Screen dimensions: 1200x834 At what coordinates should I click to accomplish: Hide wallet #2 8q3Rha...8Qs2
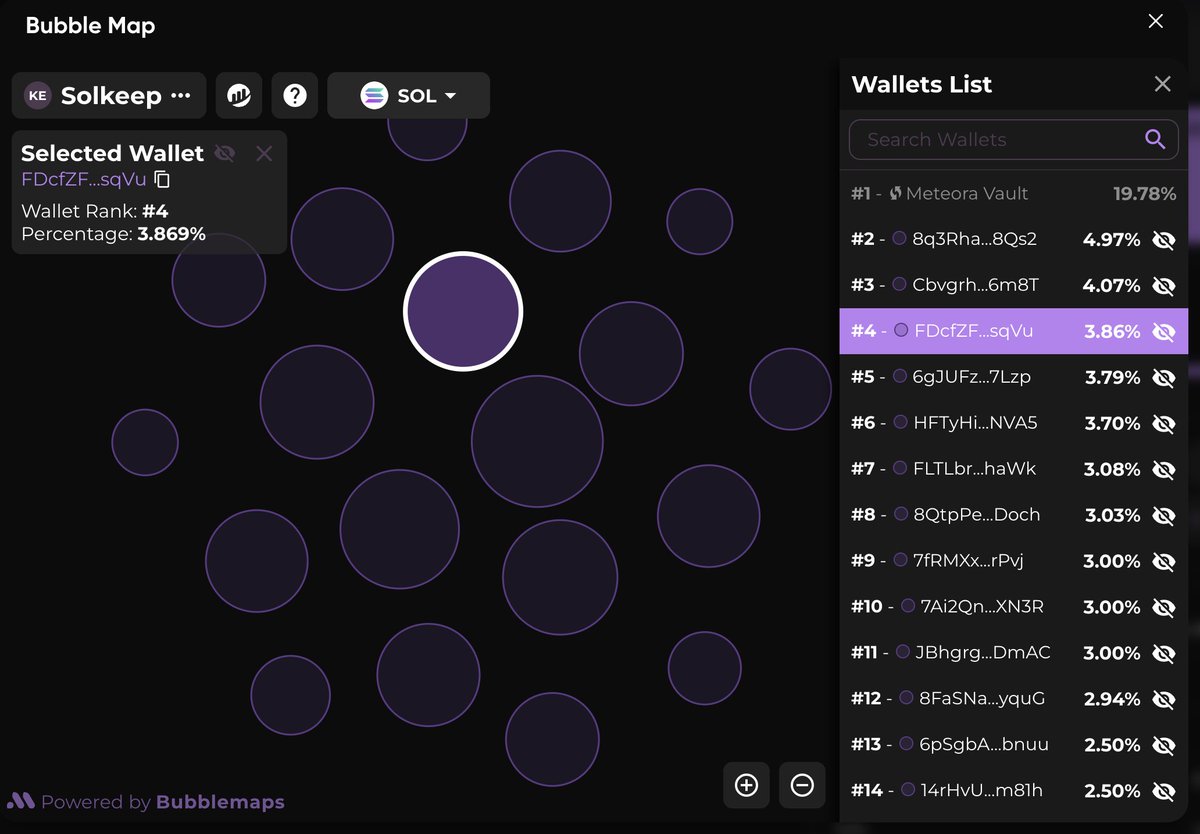1163,239
